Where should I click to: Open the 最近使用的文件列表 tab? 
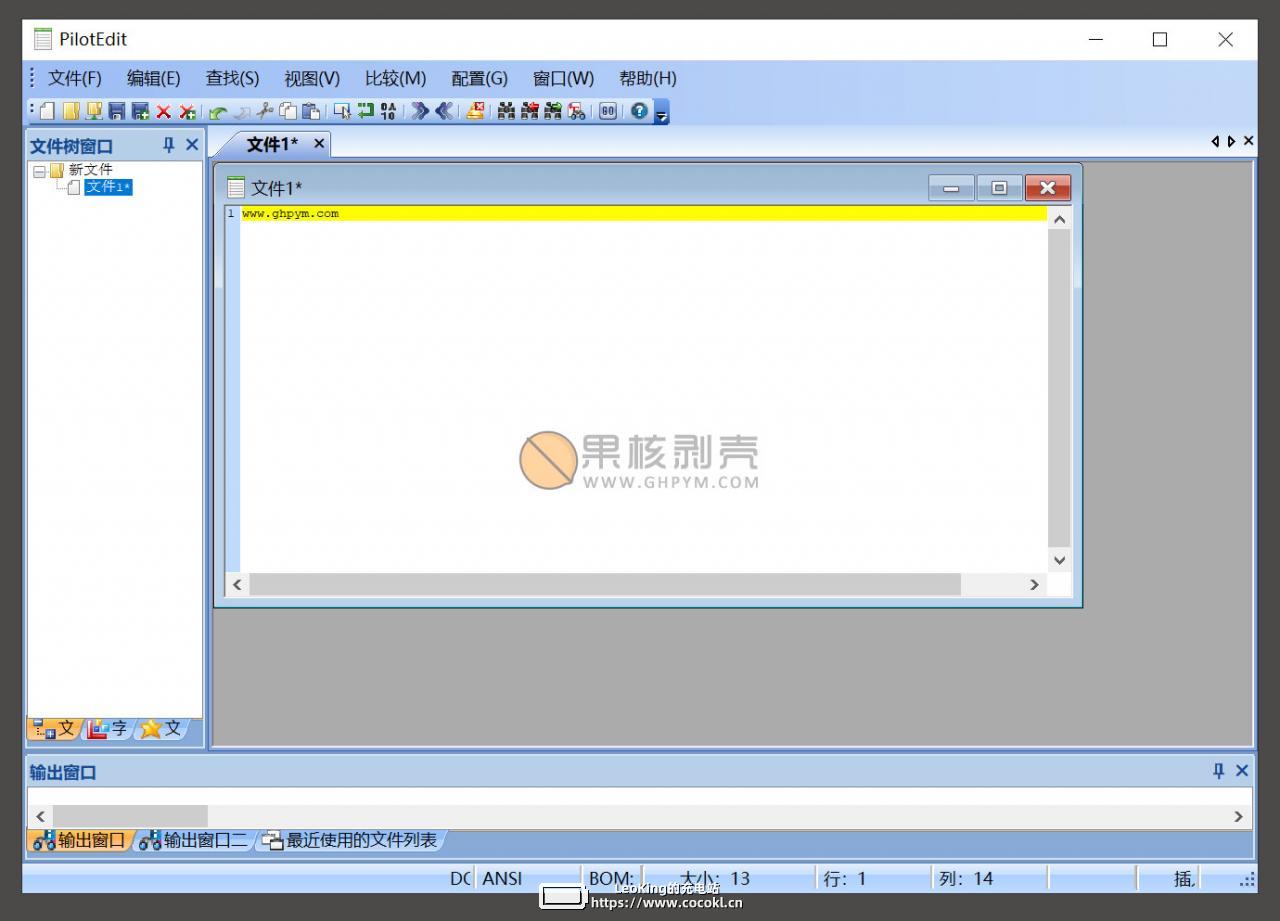pos(350,841)
